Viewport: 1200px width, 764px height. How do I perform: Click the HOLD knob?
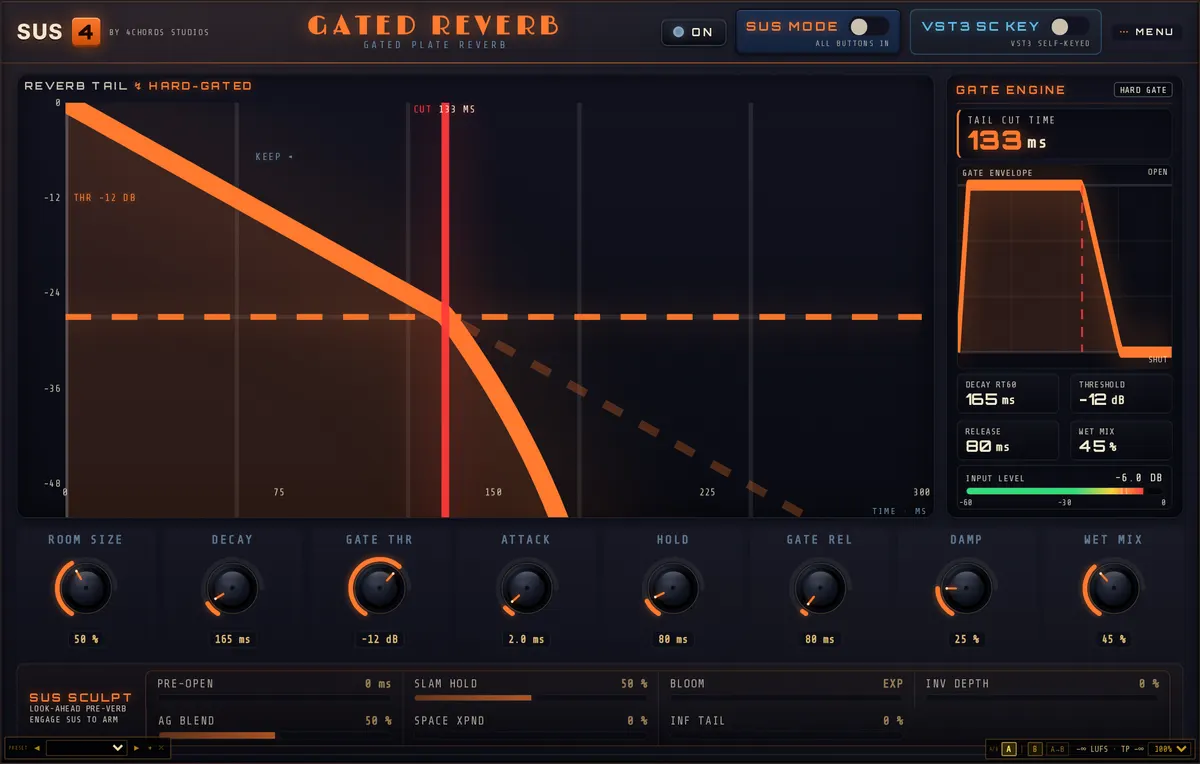click(x=672, y=589)
